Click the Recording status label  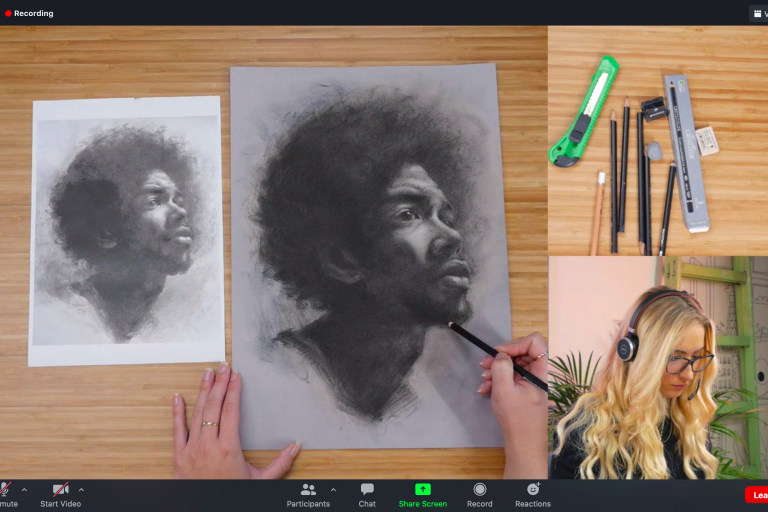pos(34,14)
